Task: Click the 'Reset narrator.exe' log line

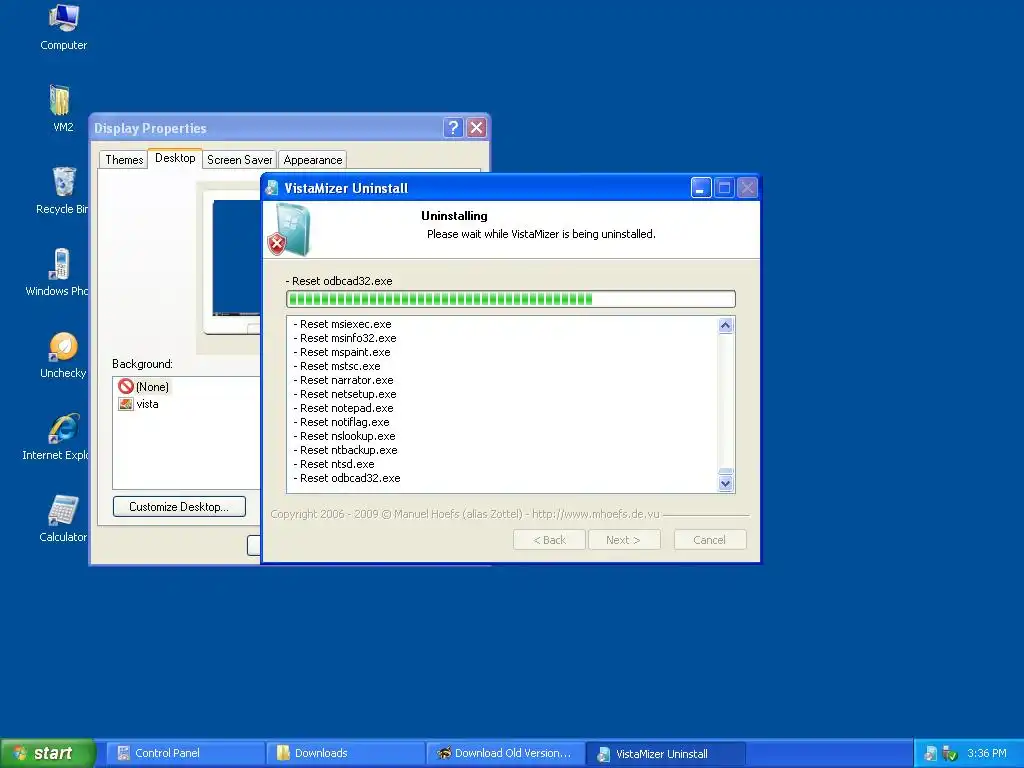Action: point(344,380)
